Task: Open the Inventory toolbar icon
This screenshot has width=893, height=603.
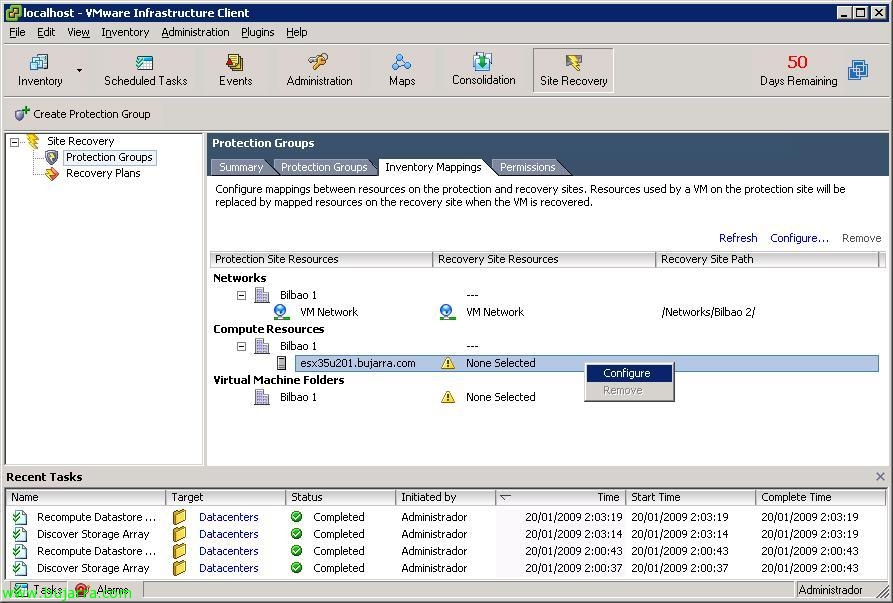Action: pyautogui.click(x=39, y=63)
